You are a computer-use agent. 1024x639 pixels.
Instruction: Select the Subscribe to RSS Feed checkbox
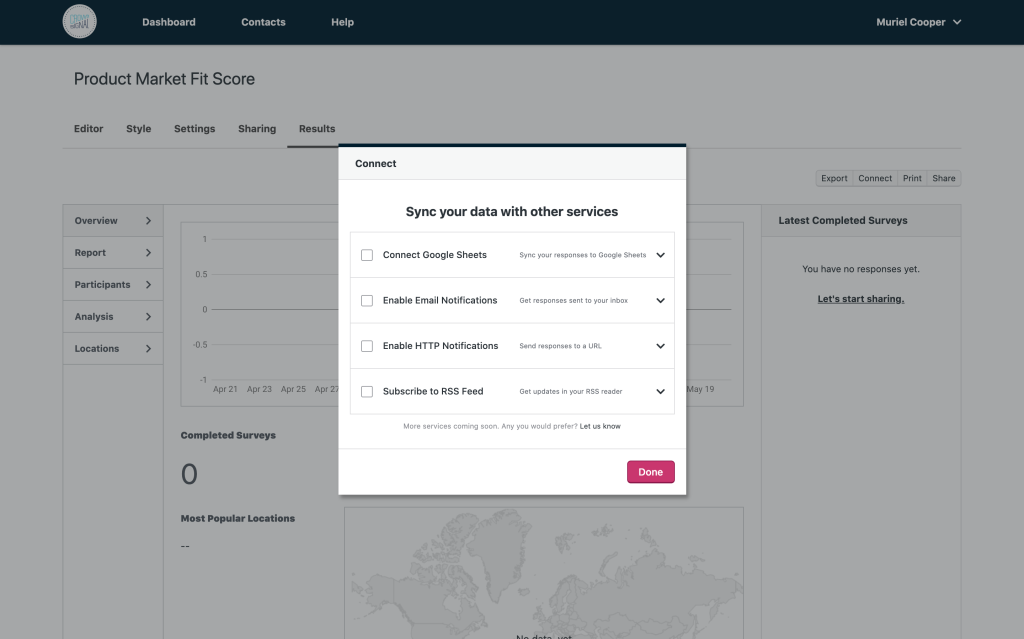point(367,392)
